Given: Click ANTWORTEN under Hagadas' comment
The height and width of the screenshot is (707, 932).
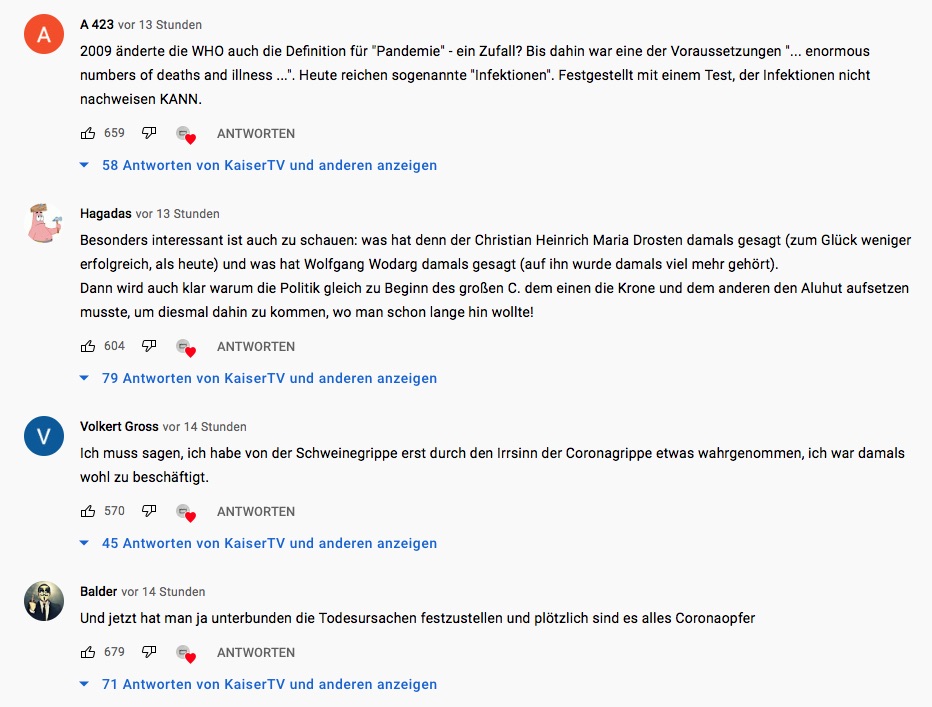Looking at the screenshot, I should tap(256, 346).
